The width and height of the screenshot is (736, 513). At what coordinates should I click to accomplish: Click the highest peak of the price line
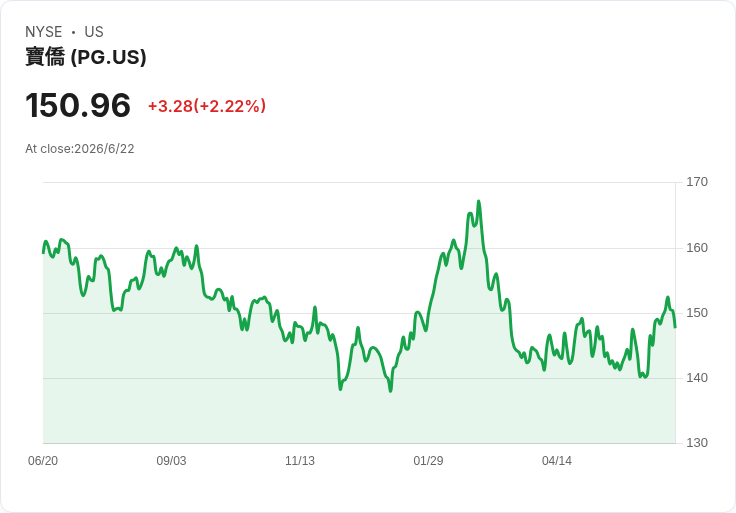pyautogui.click(x=479, y=201)
